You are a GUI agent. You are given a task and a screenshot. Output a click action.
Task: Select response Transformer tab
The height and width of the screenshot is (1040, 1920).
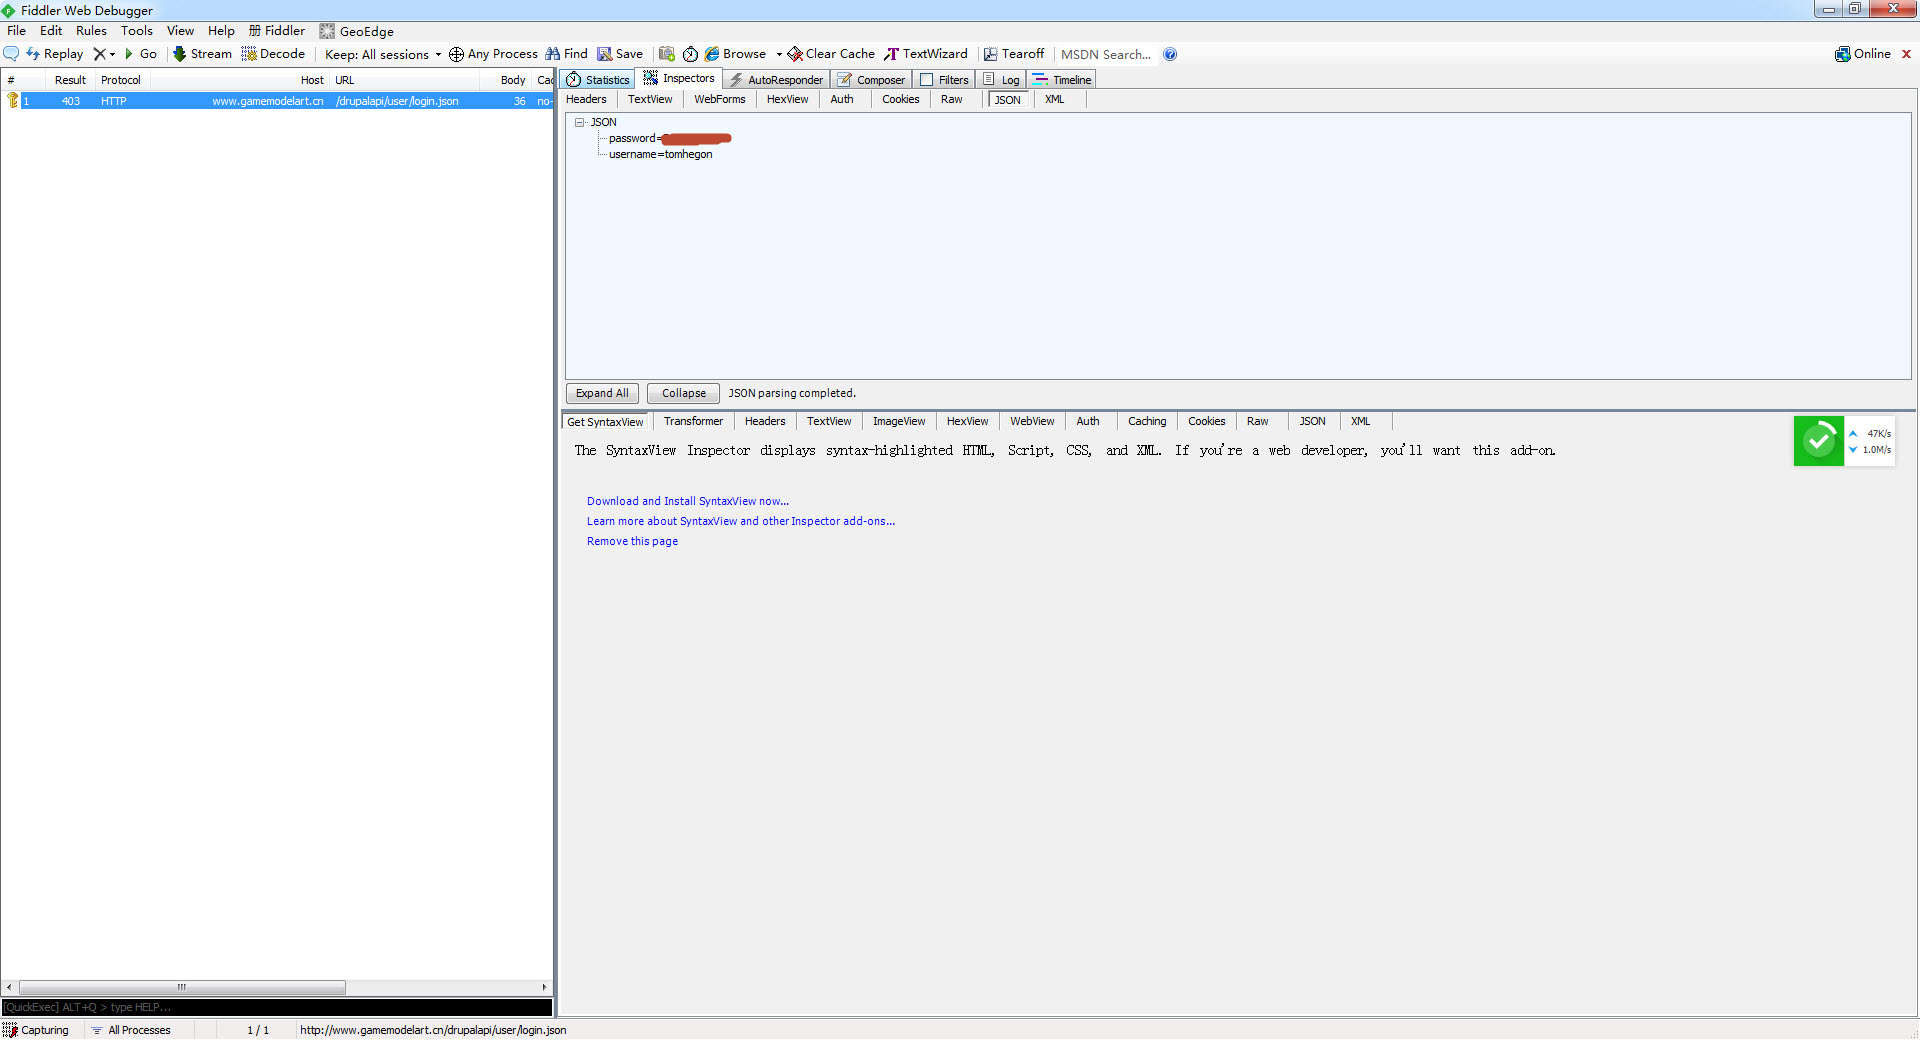(693, 421)
